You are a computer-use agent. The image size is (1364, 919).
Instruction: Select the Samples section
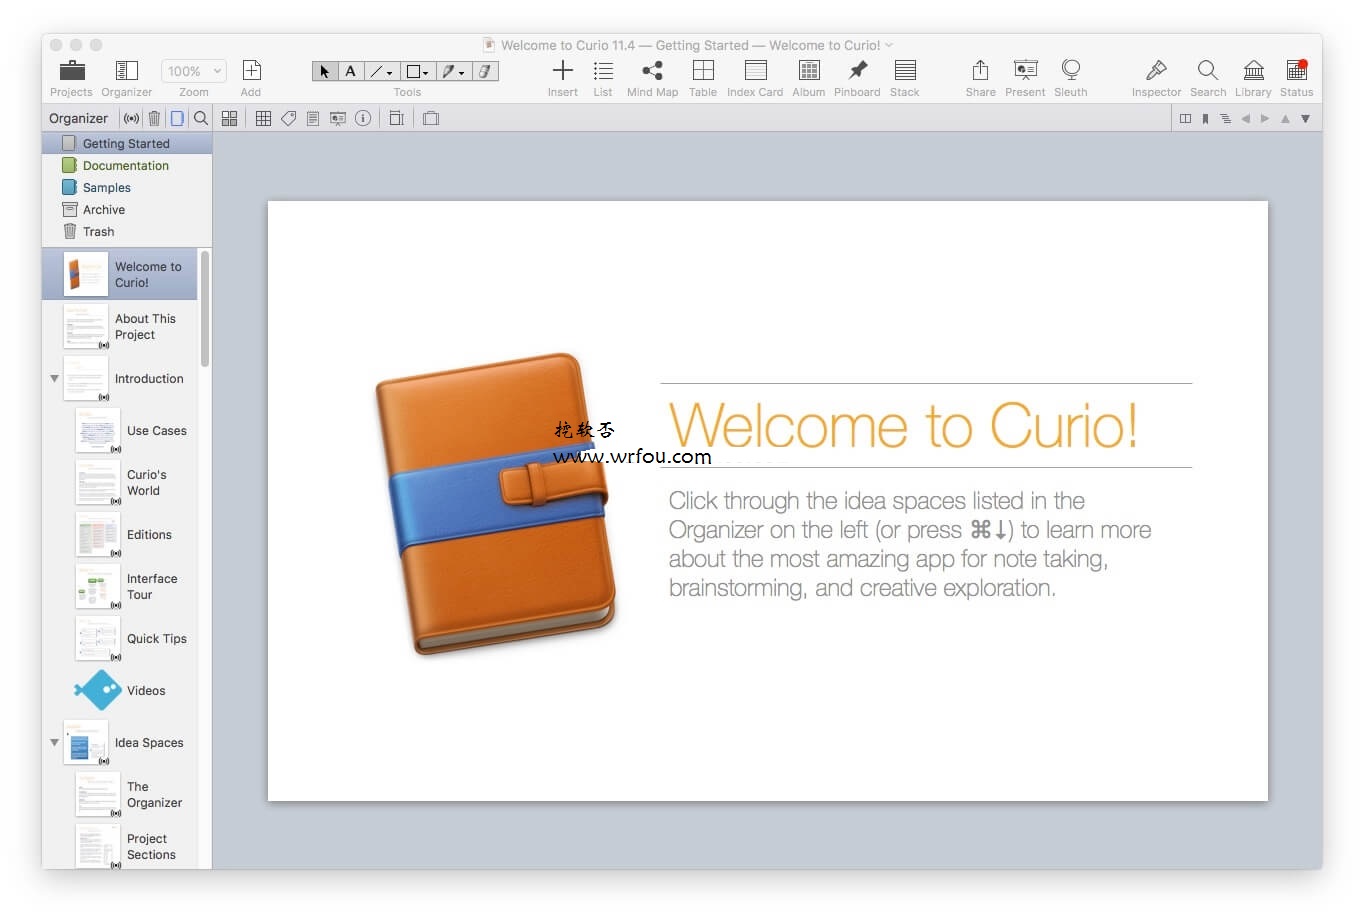tap(127, 187)
